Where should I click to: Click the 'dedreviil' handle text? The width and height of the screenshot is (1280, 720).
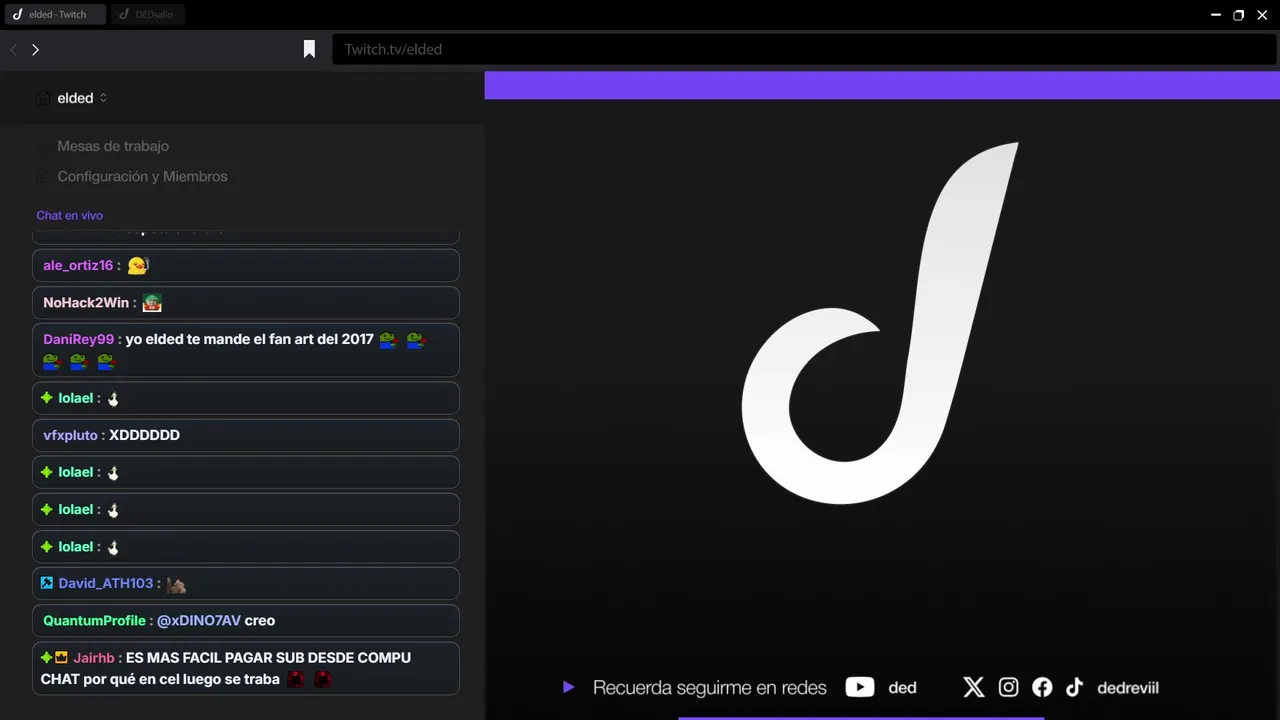(x=1128, y=688)
